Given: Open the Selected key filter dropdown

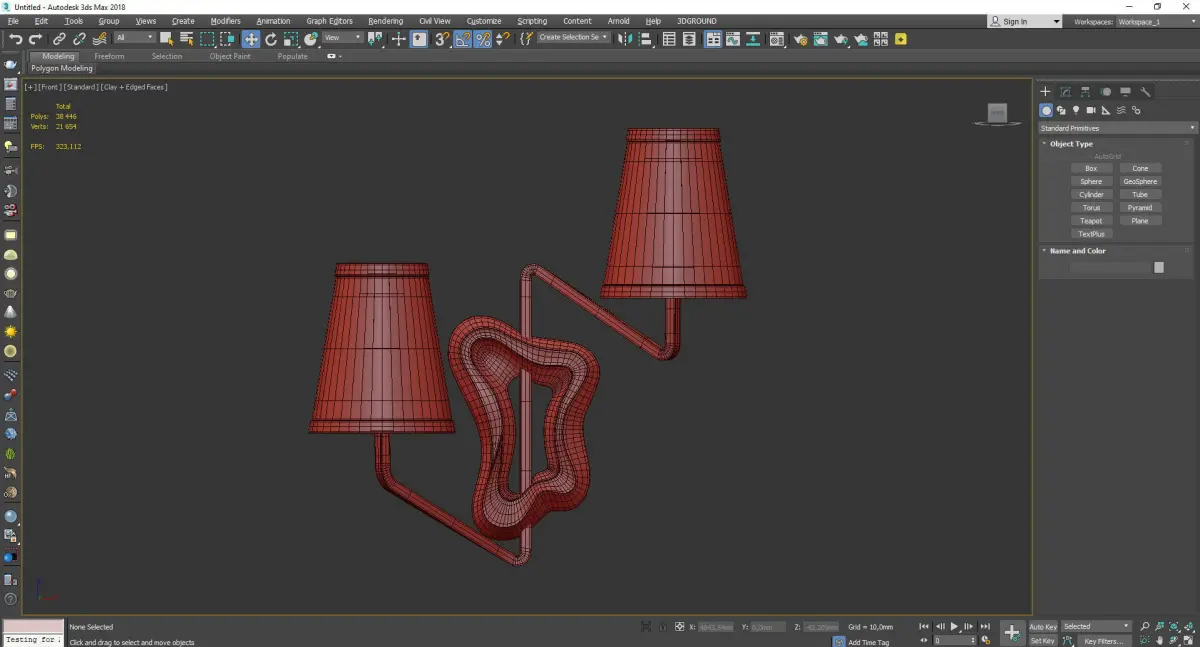Looking at the screenshot, I should 1097,626.
